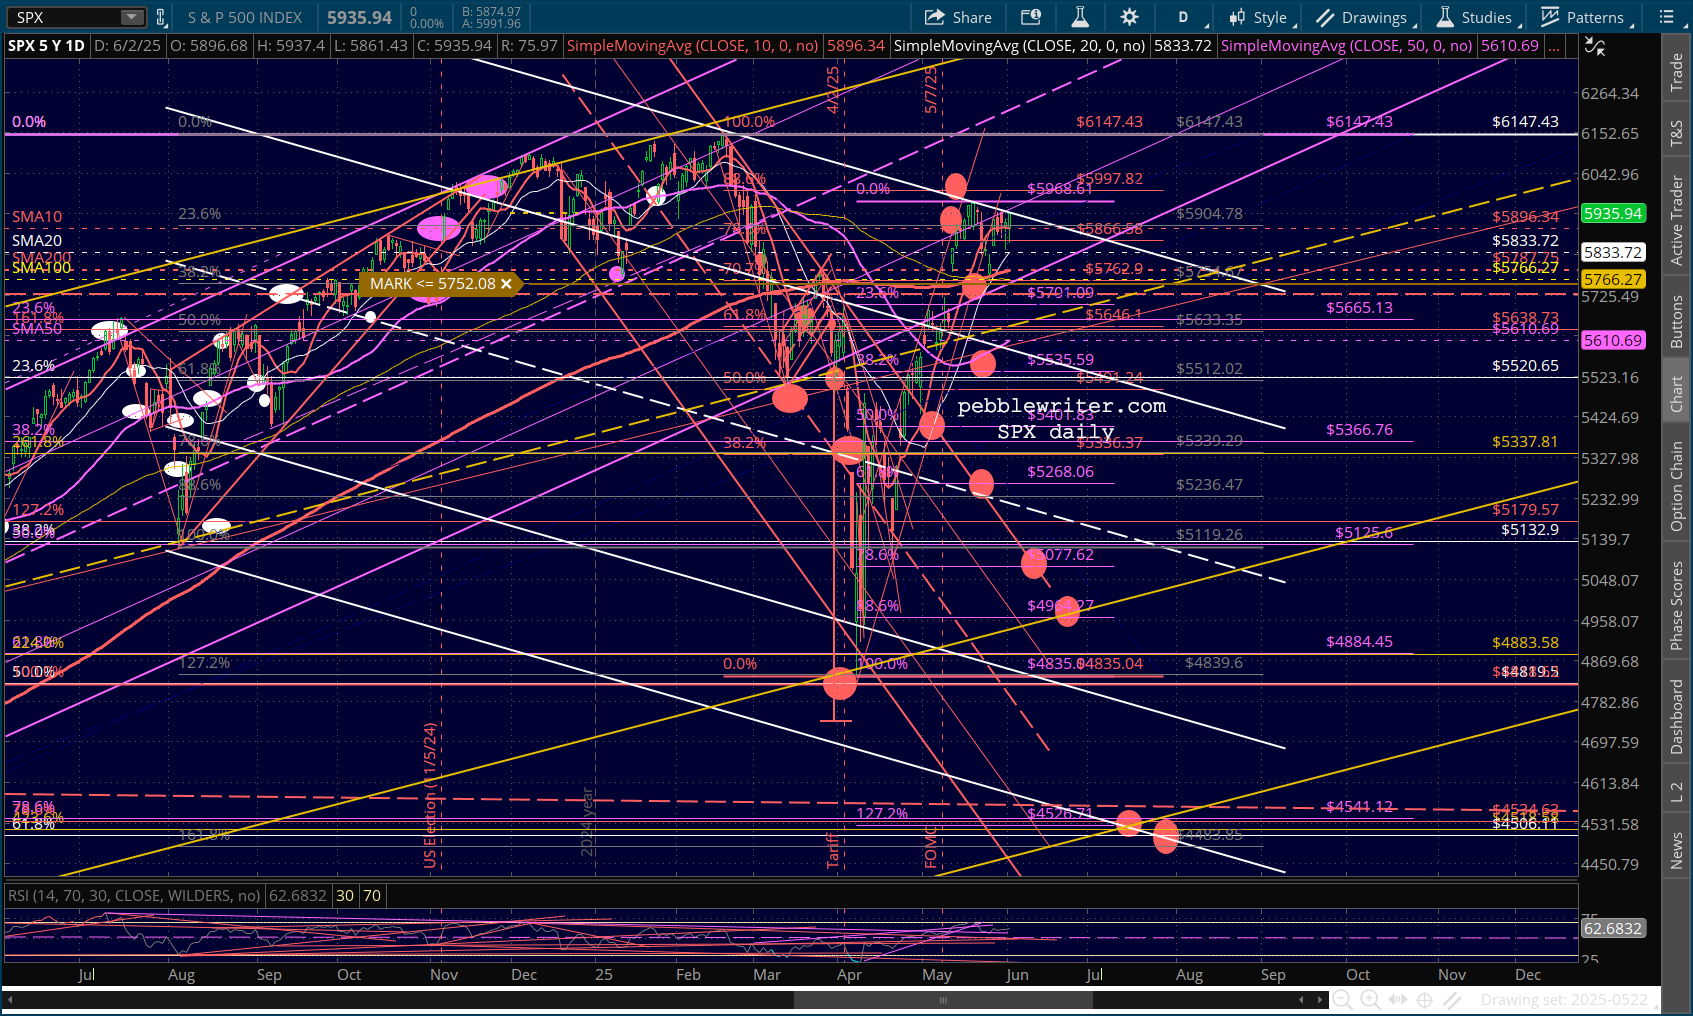Click the zoom in magnifier icon
The width and height of the screenshot is (1693, 1016).
pos(1370,1000)
